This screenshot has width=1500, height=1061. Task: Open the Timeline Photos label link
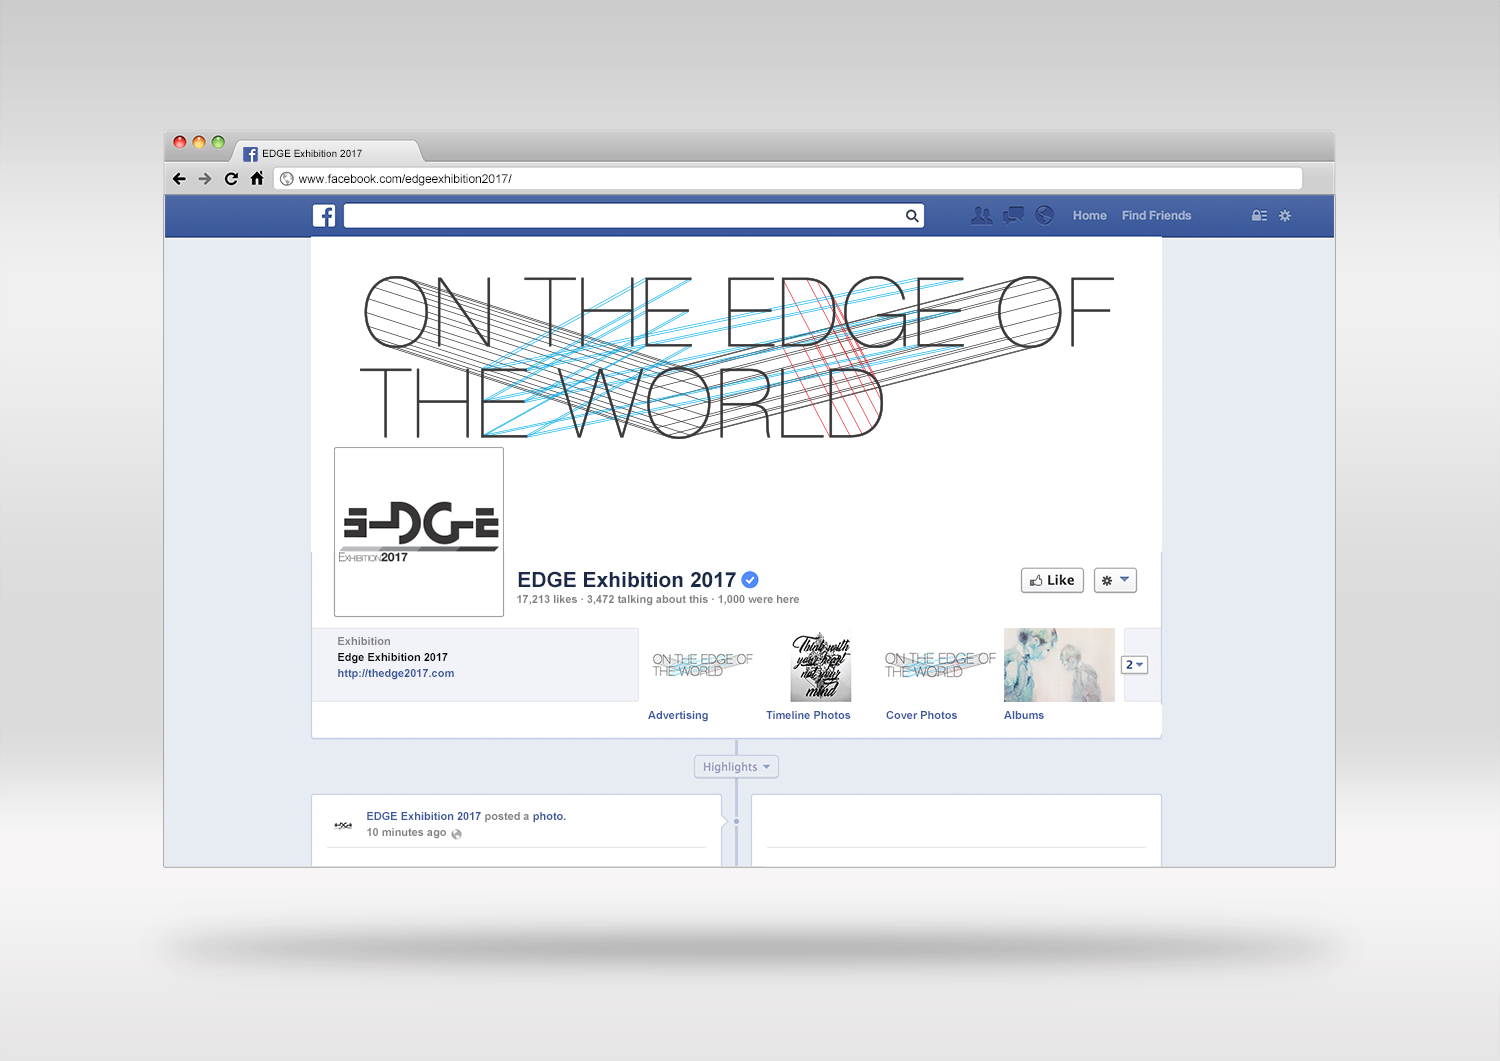pyautogui.click(x=808, y=716)
